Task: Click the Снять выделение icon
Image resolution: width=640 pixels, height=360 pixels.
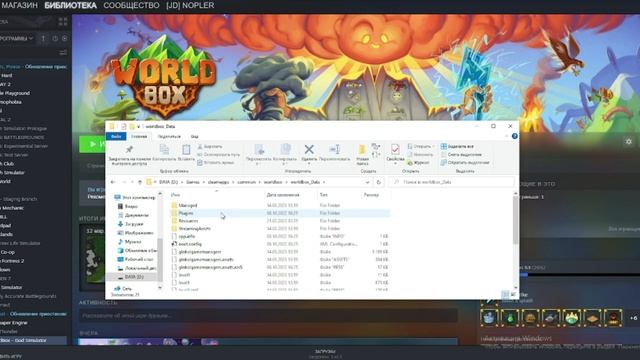Action: (444, 154)
